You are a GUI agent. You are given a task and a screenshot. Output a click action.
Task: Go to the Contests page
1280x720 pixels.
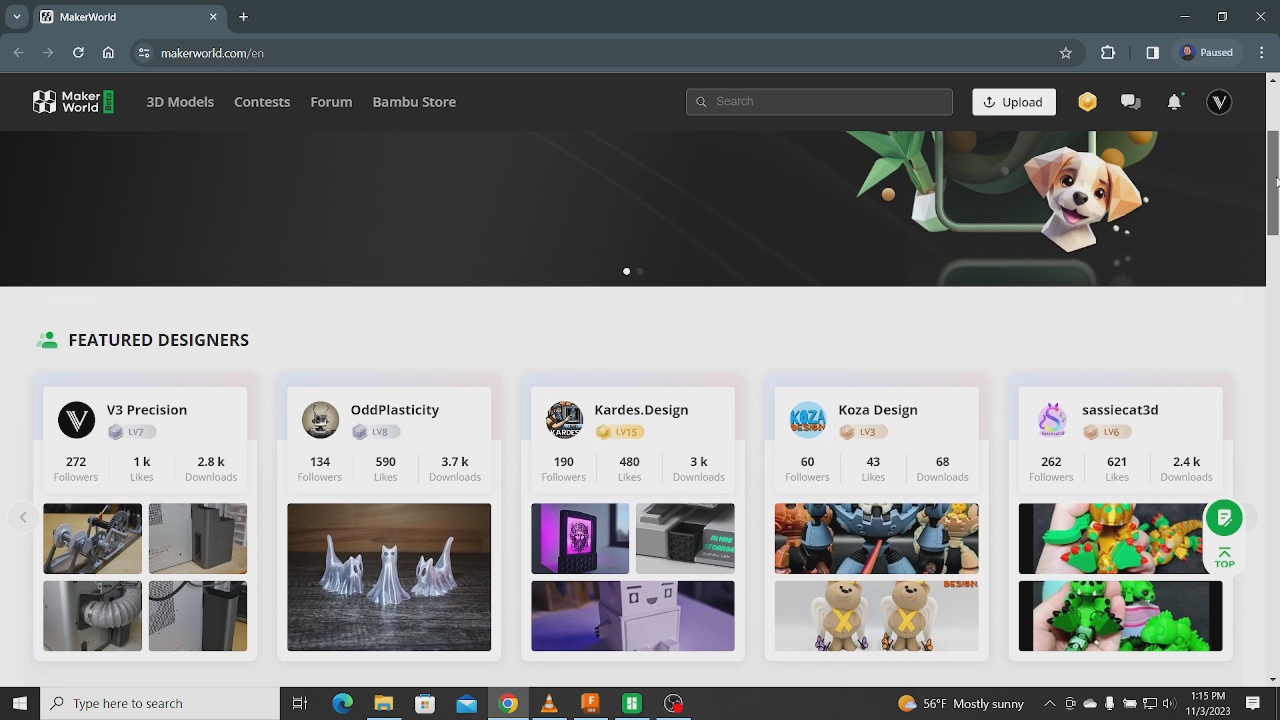[262, 102]
